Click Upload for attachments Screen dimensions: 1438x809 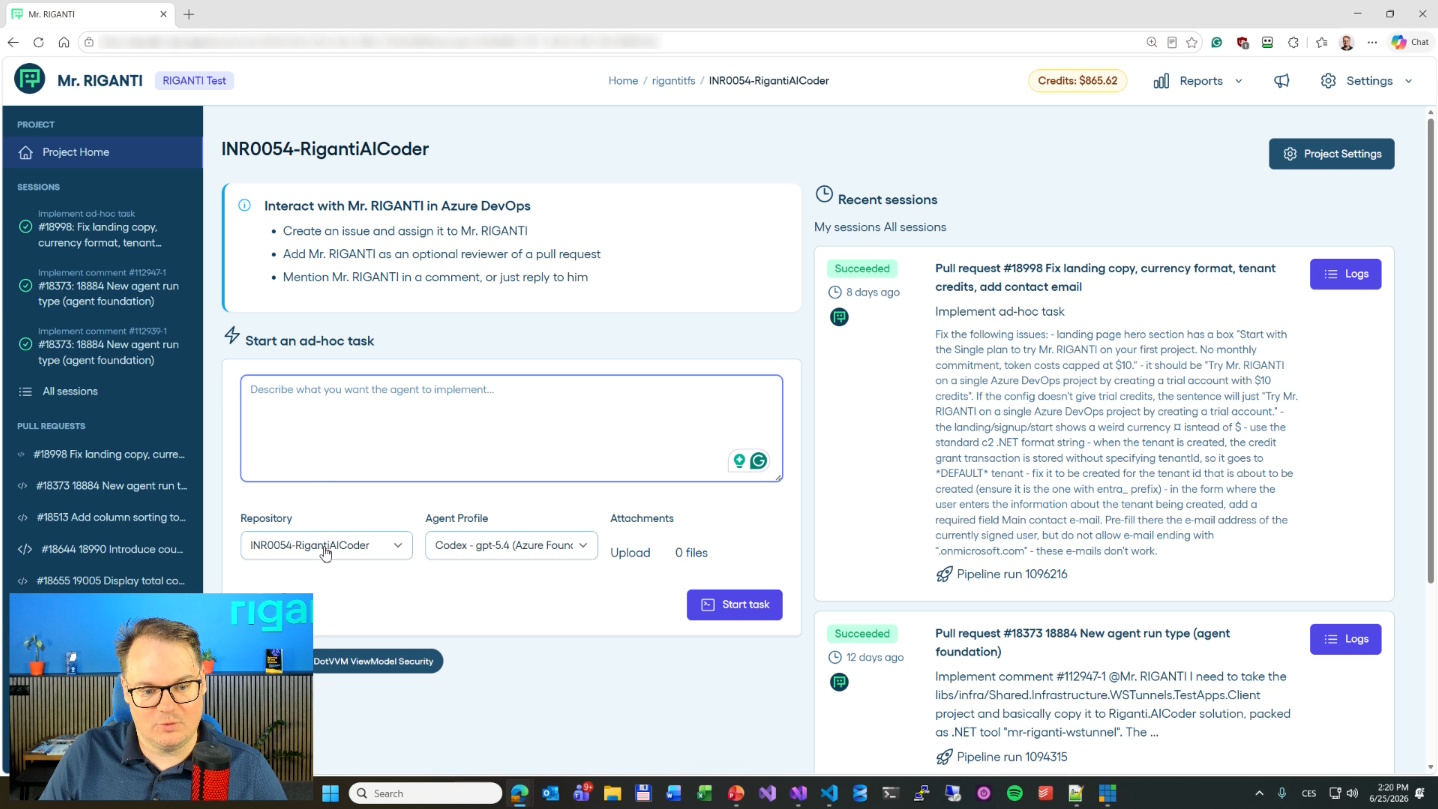coord(630,552)
